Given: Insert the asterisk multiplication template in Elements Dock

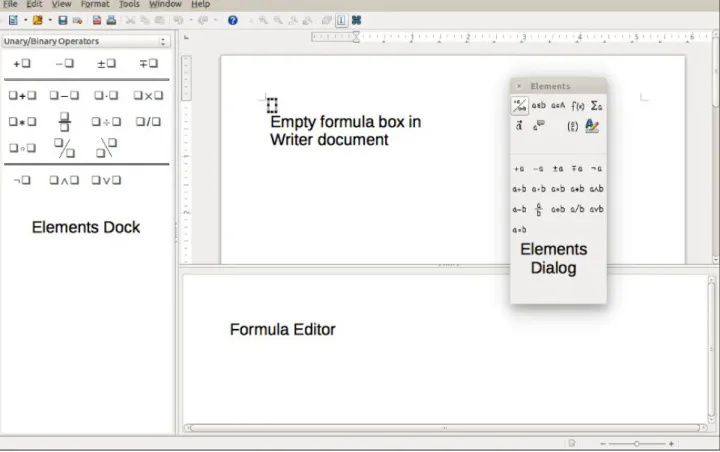Looking at the screenshot, I should pyautogui.click(x=22, y=122).
